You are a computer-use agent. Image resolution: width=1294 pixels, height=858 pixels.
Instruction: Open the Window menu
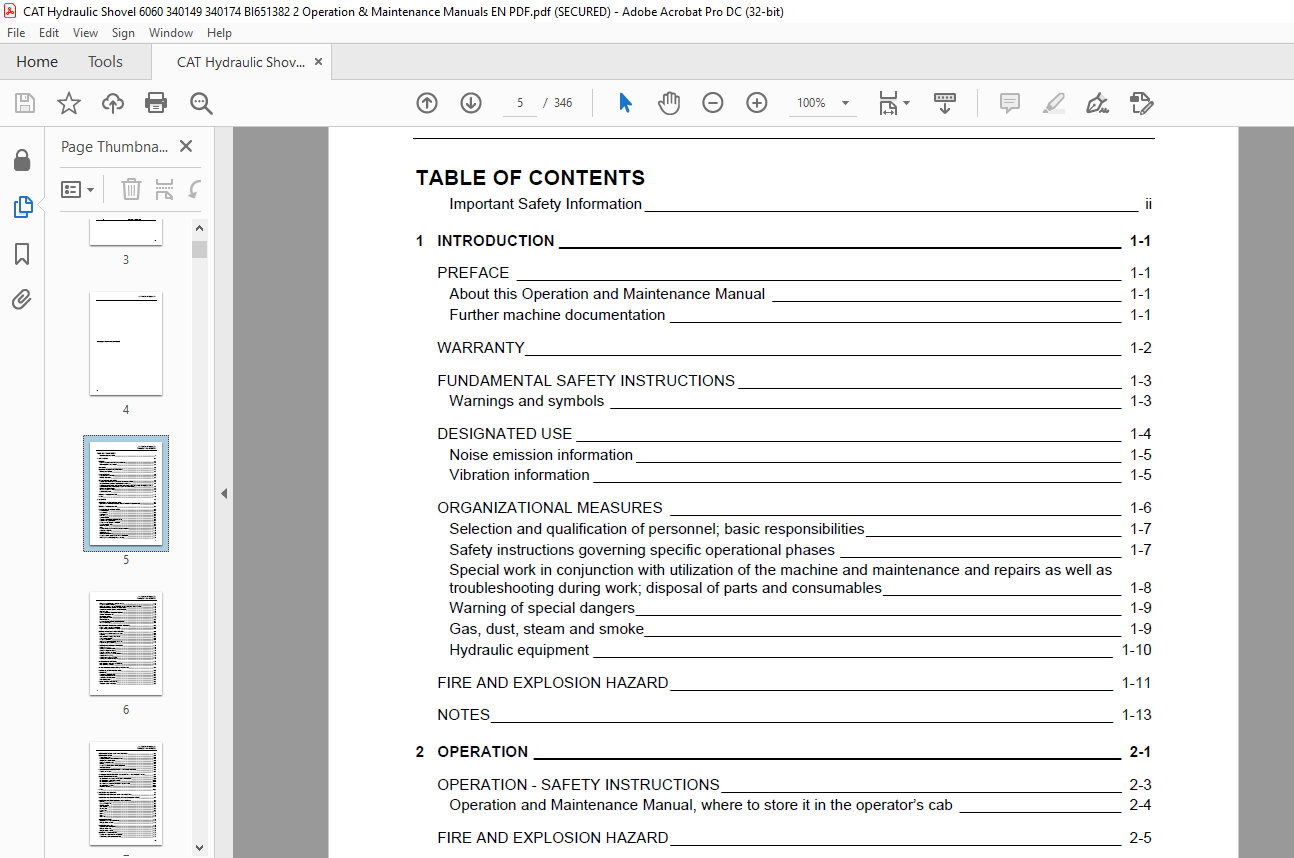pyautogui.click(x=171, y=33)
